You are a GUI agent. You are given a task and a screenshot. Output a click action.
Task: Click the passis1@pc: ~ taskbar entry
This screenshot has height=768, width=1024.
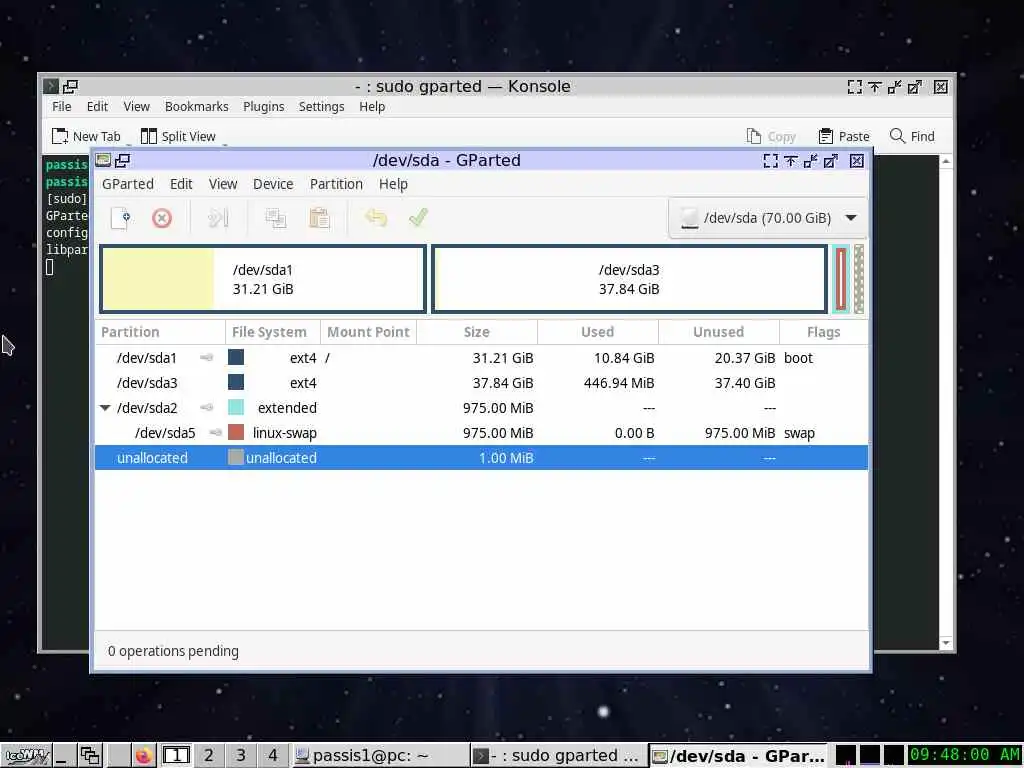[378, 756]
